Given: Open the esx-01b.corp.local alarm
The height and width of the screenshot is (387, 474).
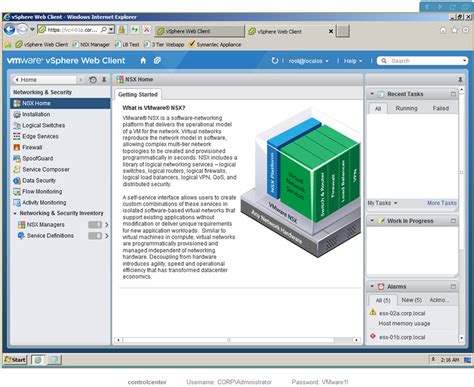Looking at the screenshot, I should pyautogui.click(x=402, y=337).
